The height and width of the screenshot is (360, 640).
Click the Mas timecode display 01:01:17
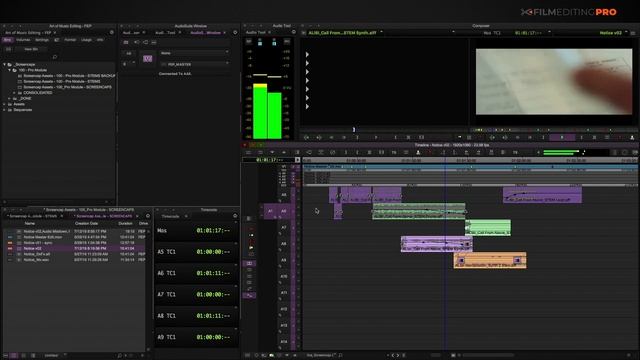coord(213,231)
